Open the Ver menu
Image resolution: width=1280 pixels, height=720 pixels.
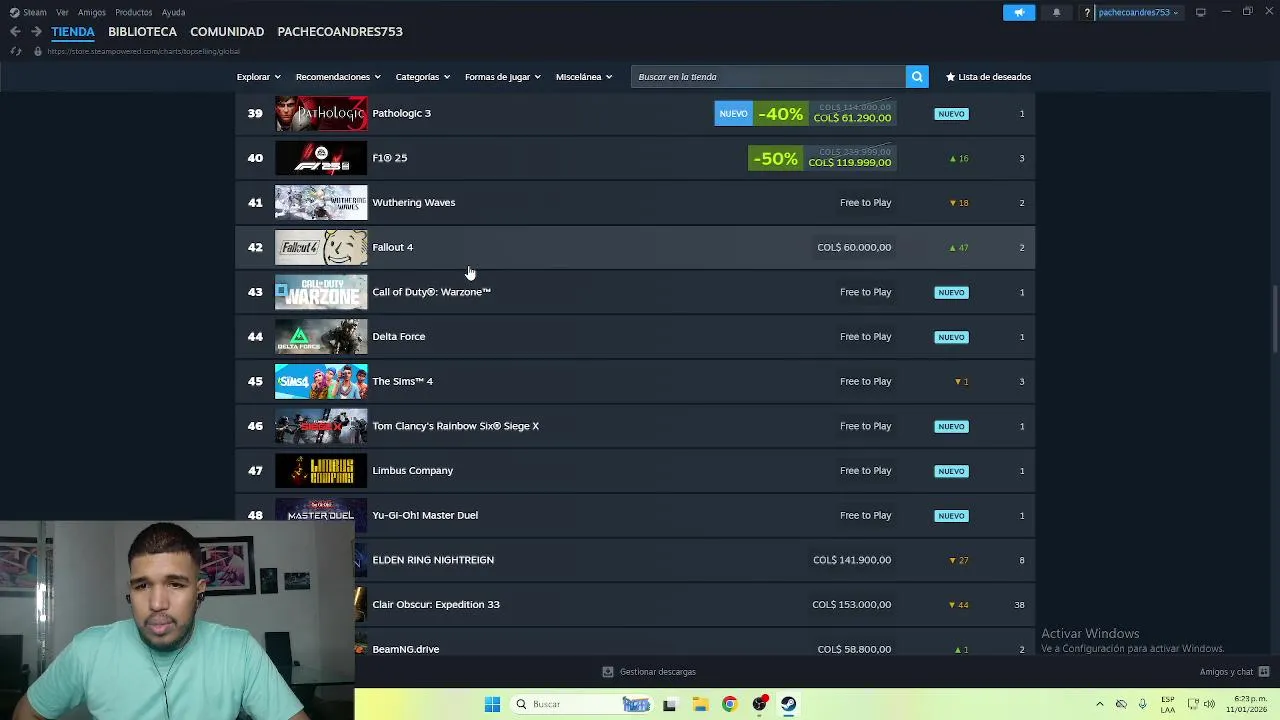tap(62, 12)
